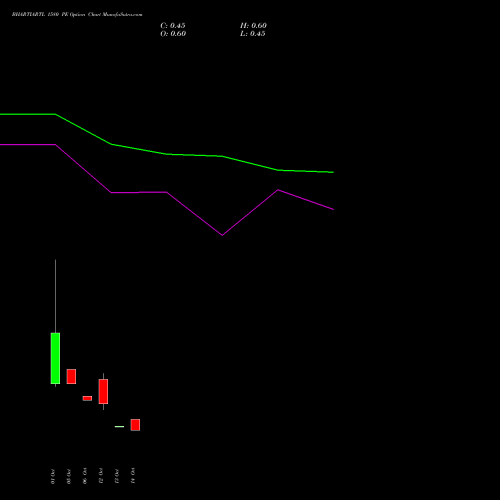500x500 pixels.
Task: Select the red candle right of the green candle
Action: pyautogui.click(x=71, y=376)
